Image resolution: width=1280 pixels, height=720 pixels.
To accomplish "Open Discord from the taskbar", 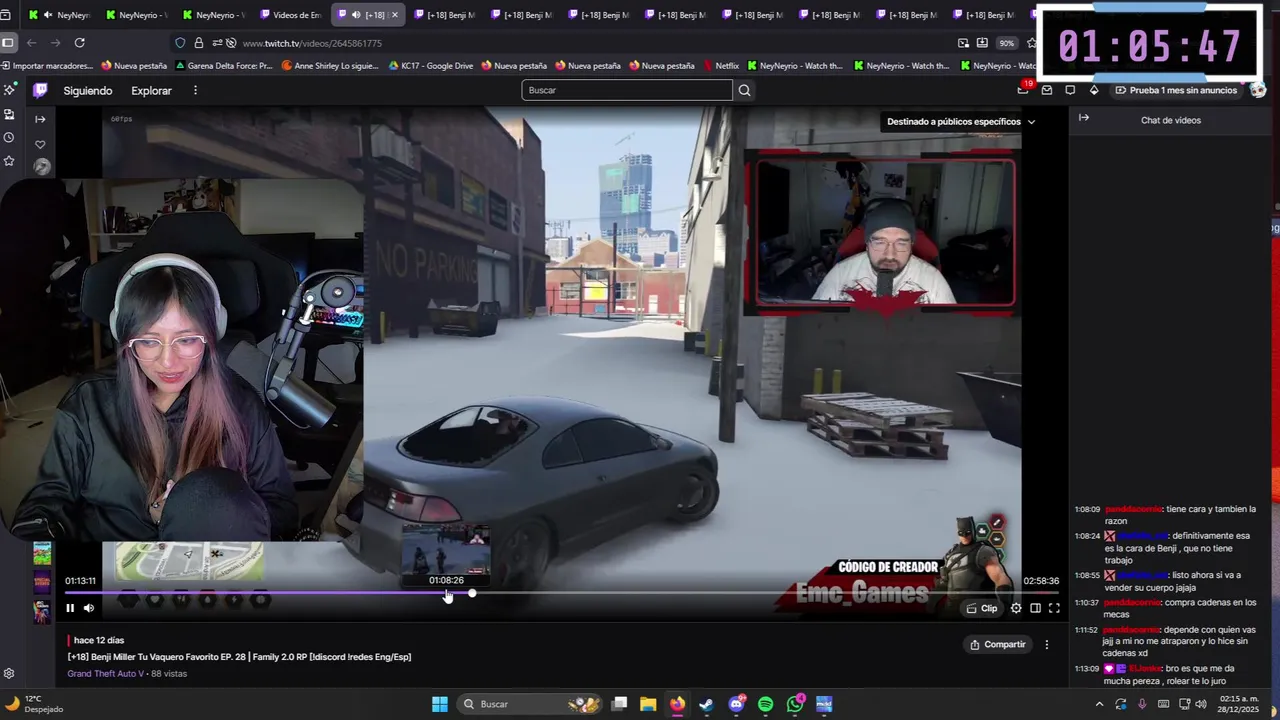I will 737,704.
